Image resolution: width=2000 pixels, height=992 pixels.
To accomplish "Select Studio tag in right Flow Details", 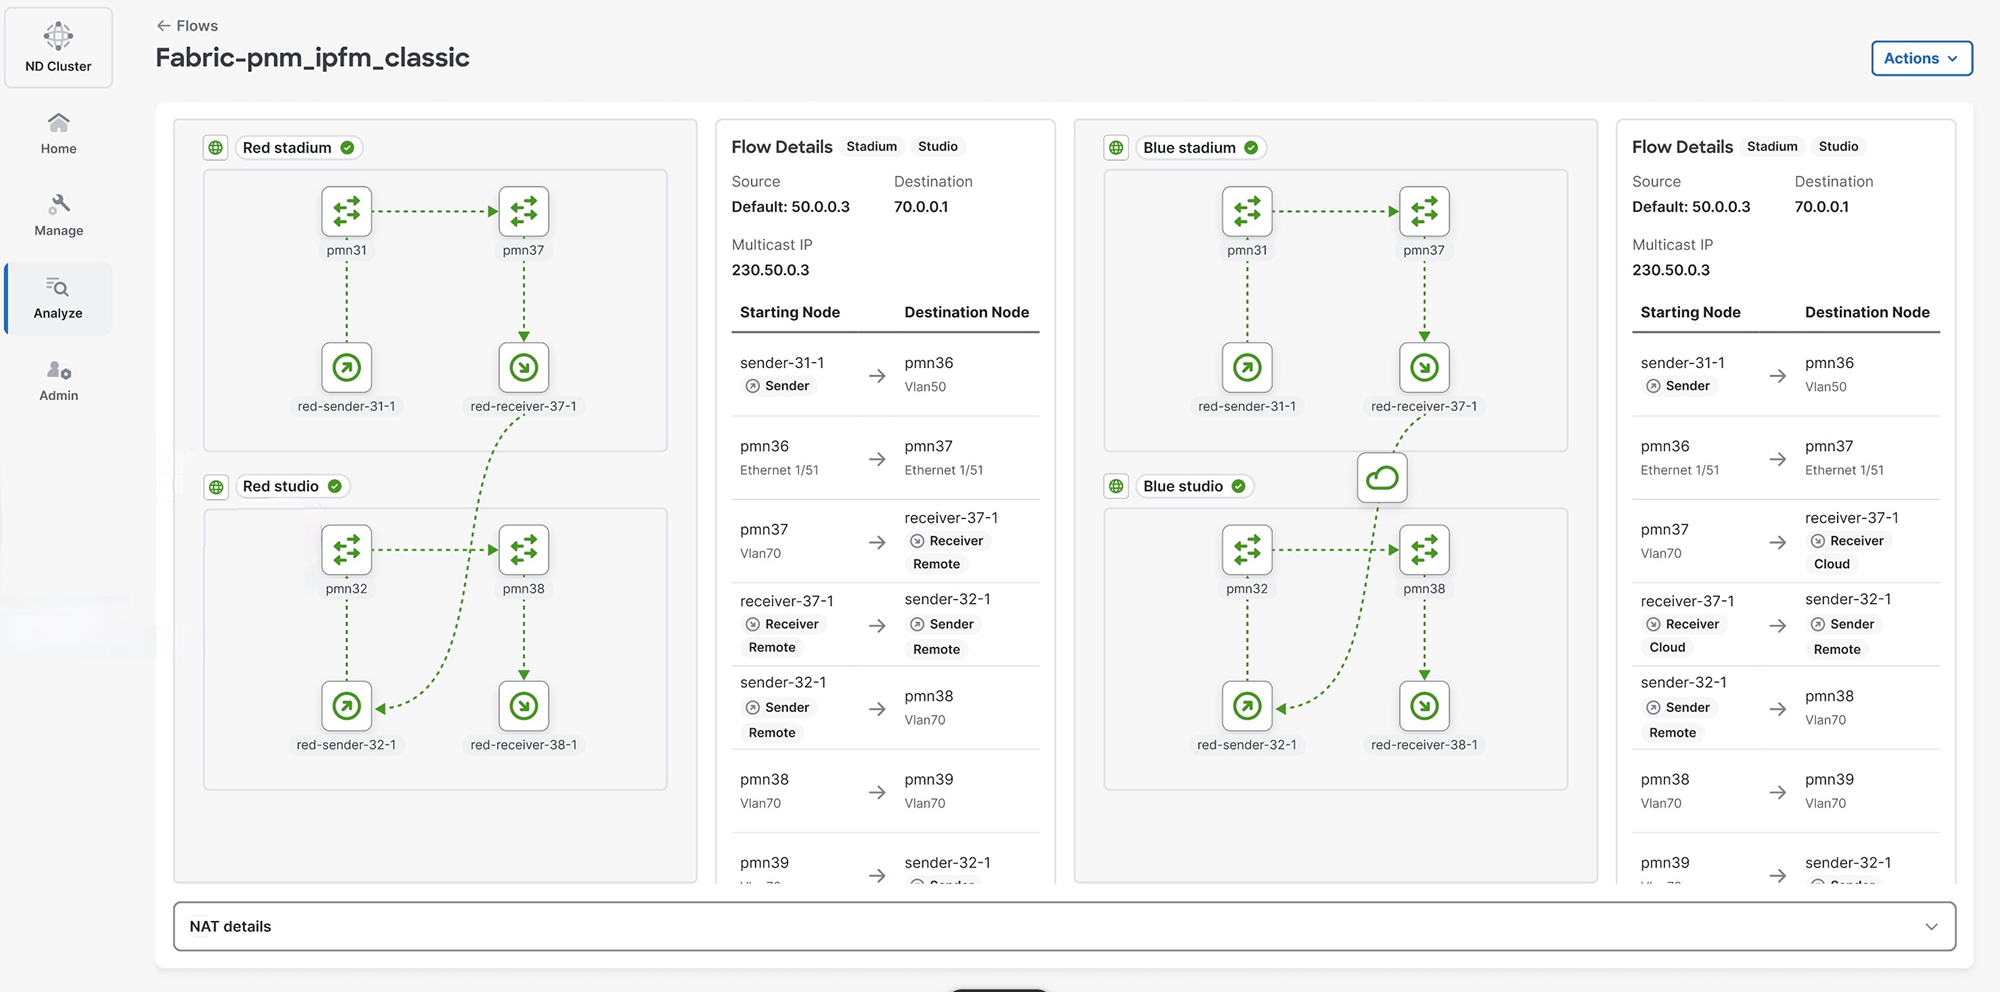I will (1838, 146).
